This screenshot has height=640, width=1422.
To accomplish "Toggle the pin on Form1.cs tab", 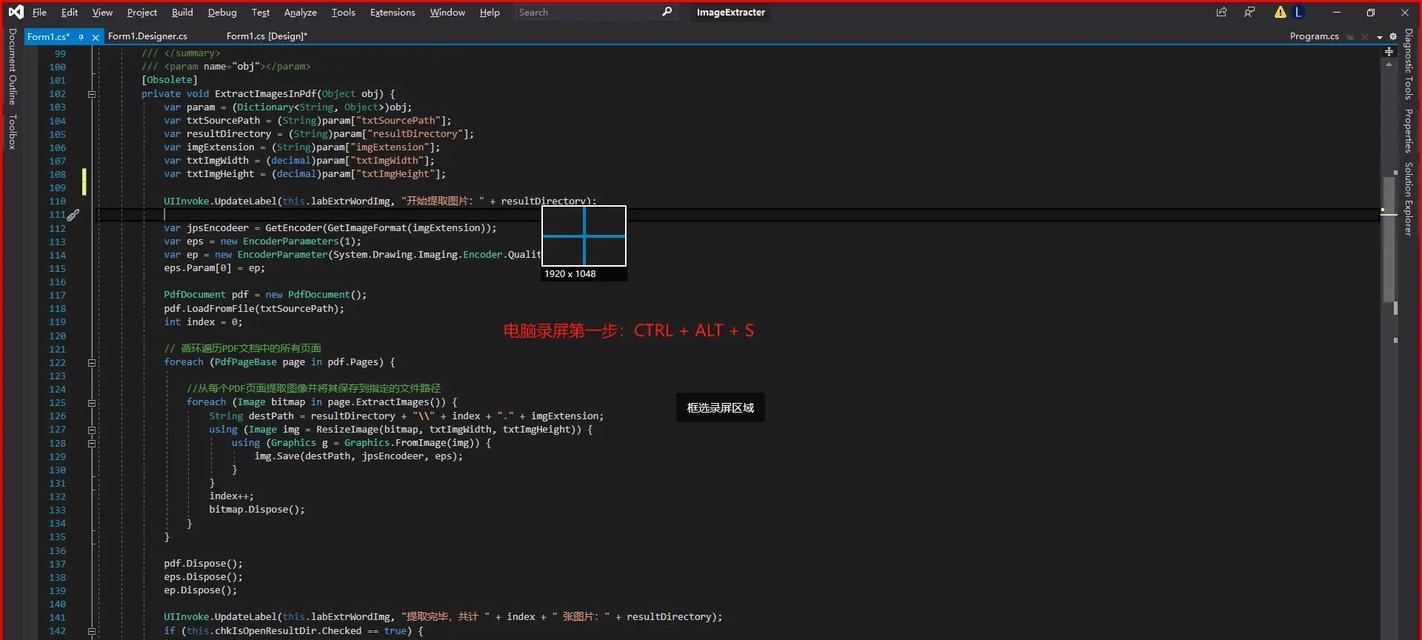I will tap(81, 37).
